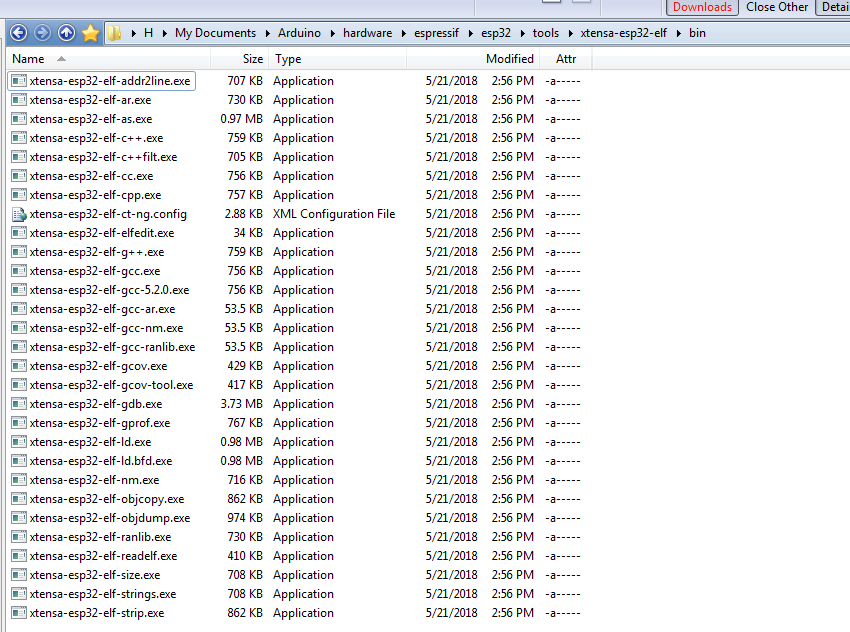The height and width of the screenshot is (632, 850).
Task: Expand breadcrumb arrow after esp32
Action: 522,34
